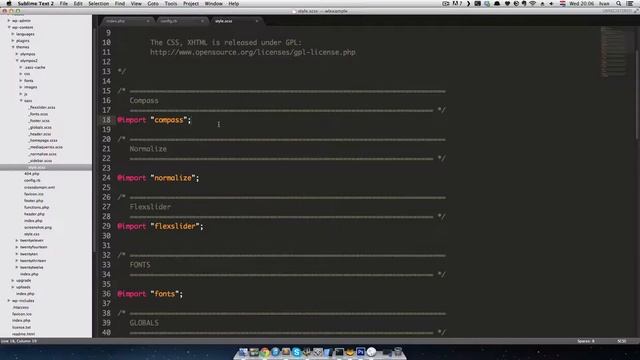Open the Trash in the dock
This screenshot has height=360, width=640.
(398, 352)
